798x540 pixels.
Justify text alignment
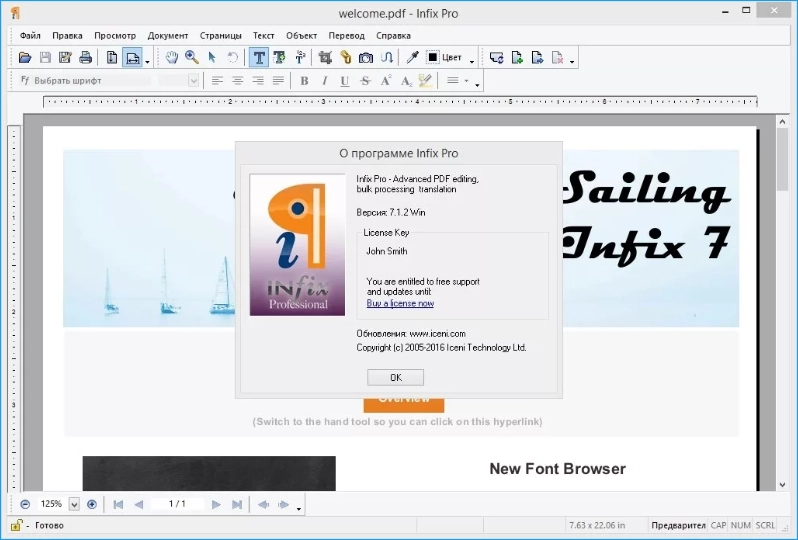278,80
